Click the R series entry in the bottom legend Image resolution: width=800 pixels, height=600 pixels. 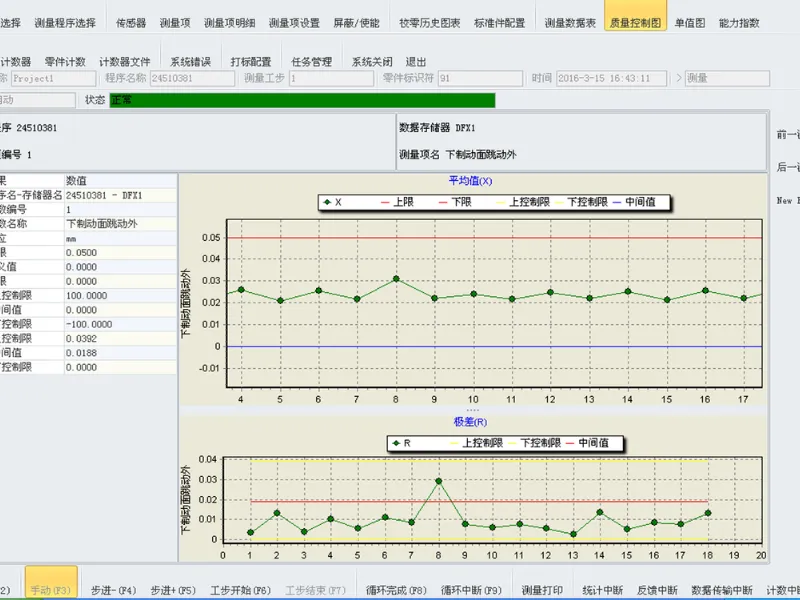[401, 443]
